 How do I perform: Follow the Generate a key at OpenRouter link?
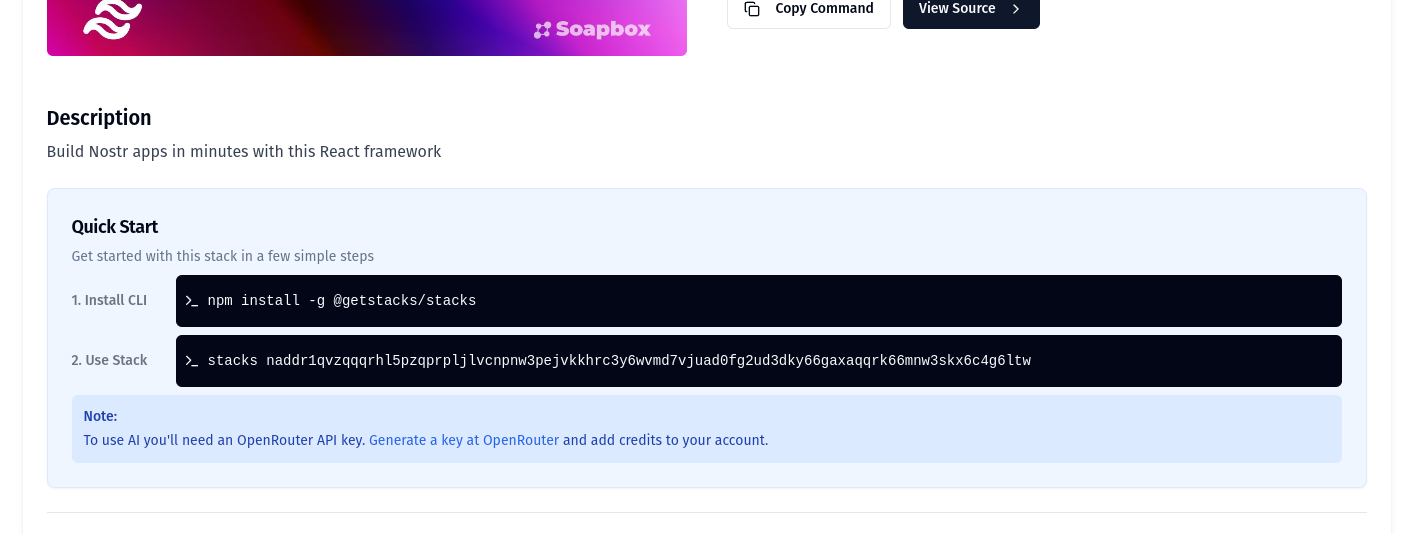(463, 440)
